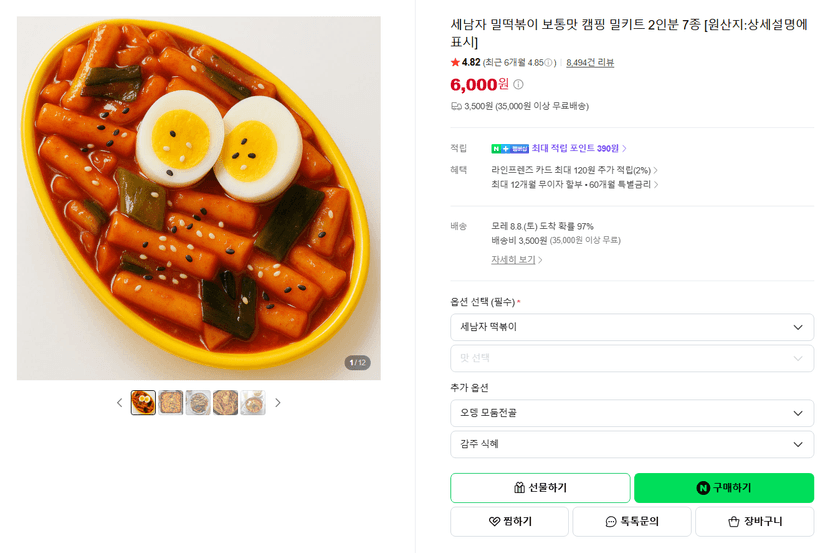Screen dimensions: 828x553
Task: Open the 감주 식혜 additional option dropdown
Action: 632,444
